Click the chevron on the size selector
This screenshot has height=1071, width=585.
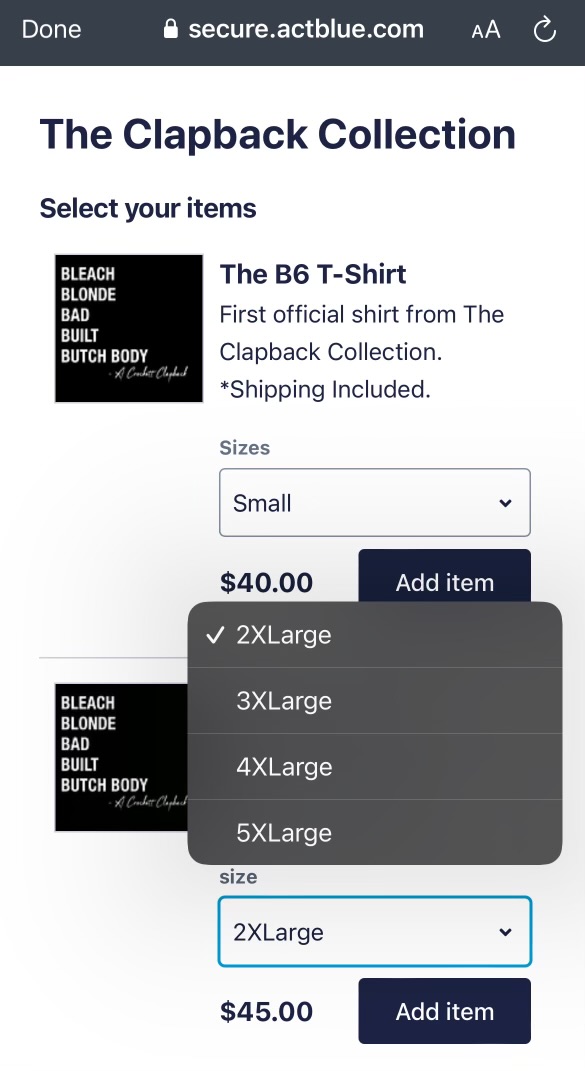505,931
